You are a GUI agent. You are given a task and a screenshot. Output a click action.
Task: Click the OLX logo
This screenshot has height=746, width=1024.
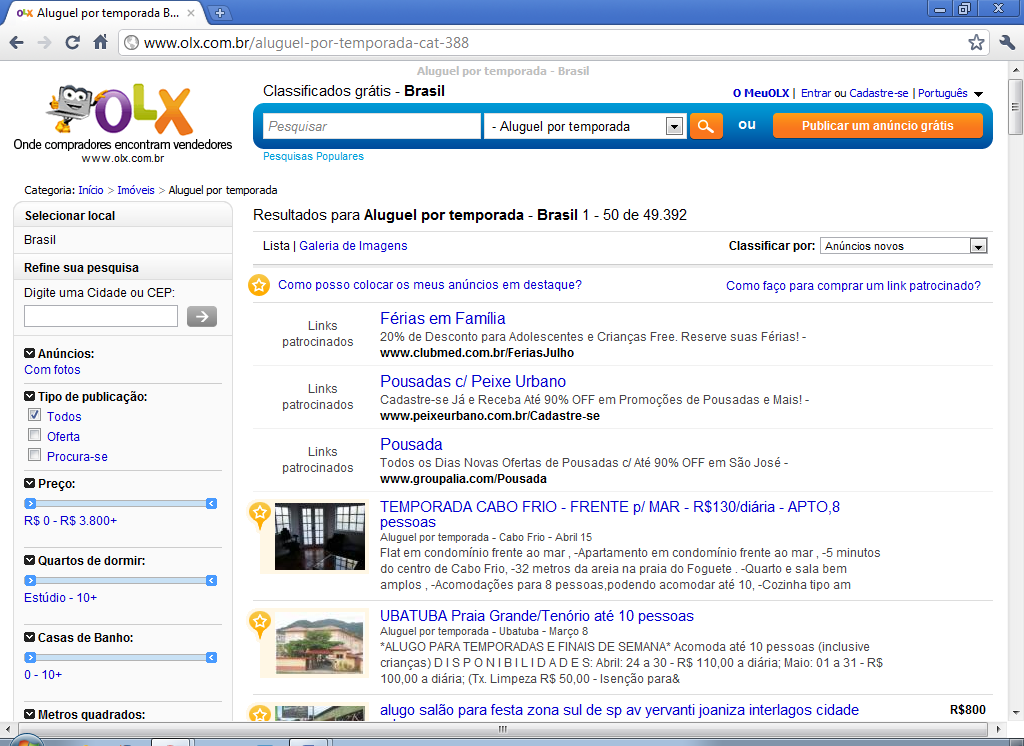(x=122, y=110)
